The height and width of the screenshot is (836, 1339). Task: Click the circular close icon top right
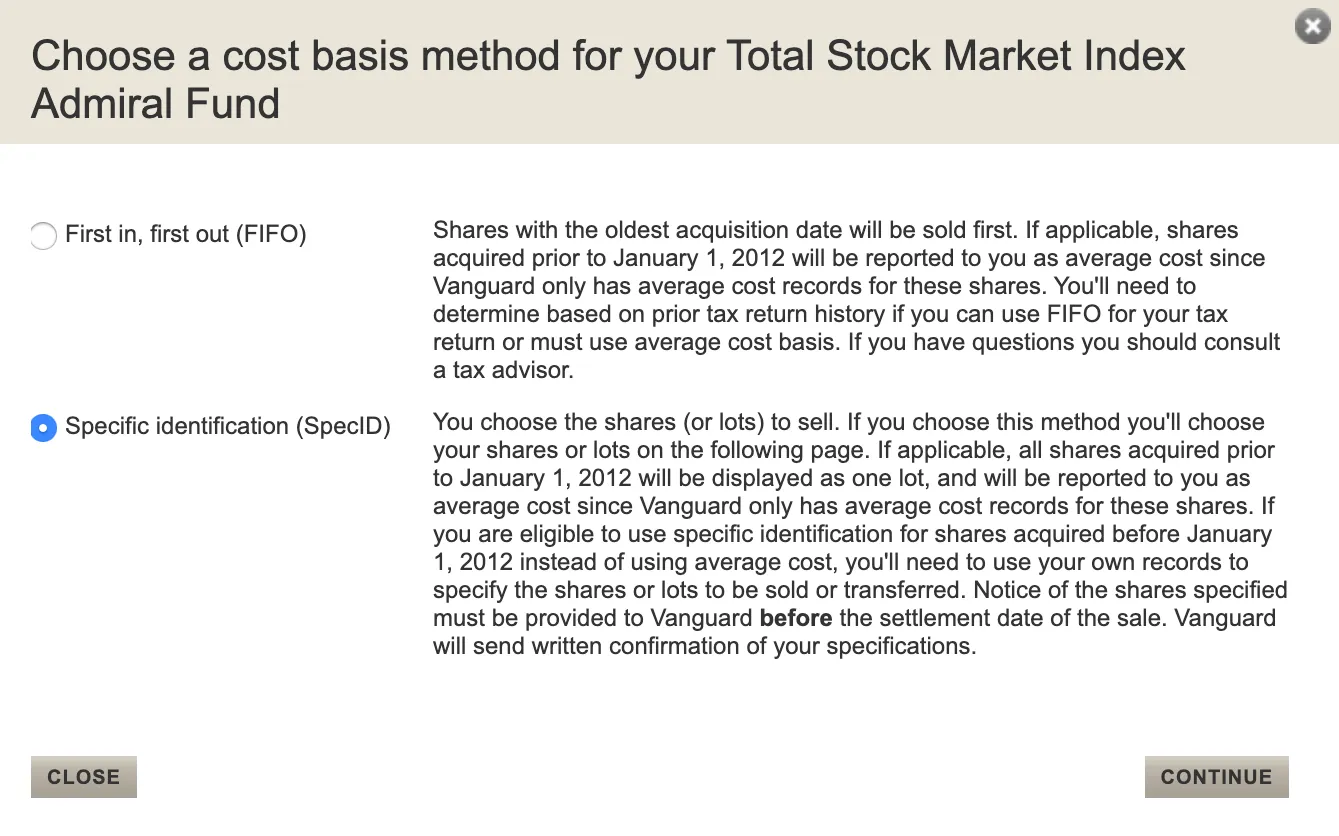pos(1312,27)
